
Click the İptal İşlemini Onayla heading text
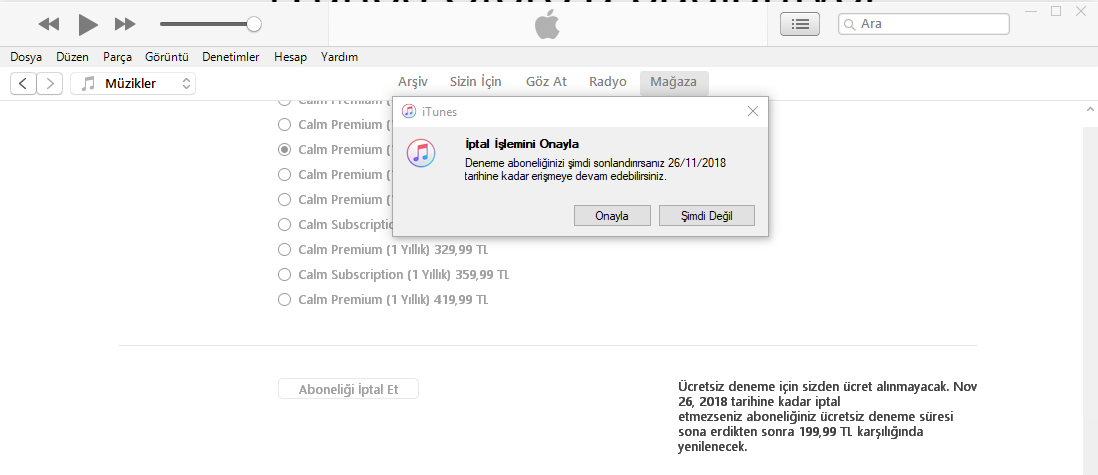click(x=522, y=144)
